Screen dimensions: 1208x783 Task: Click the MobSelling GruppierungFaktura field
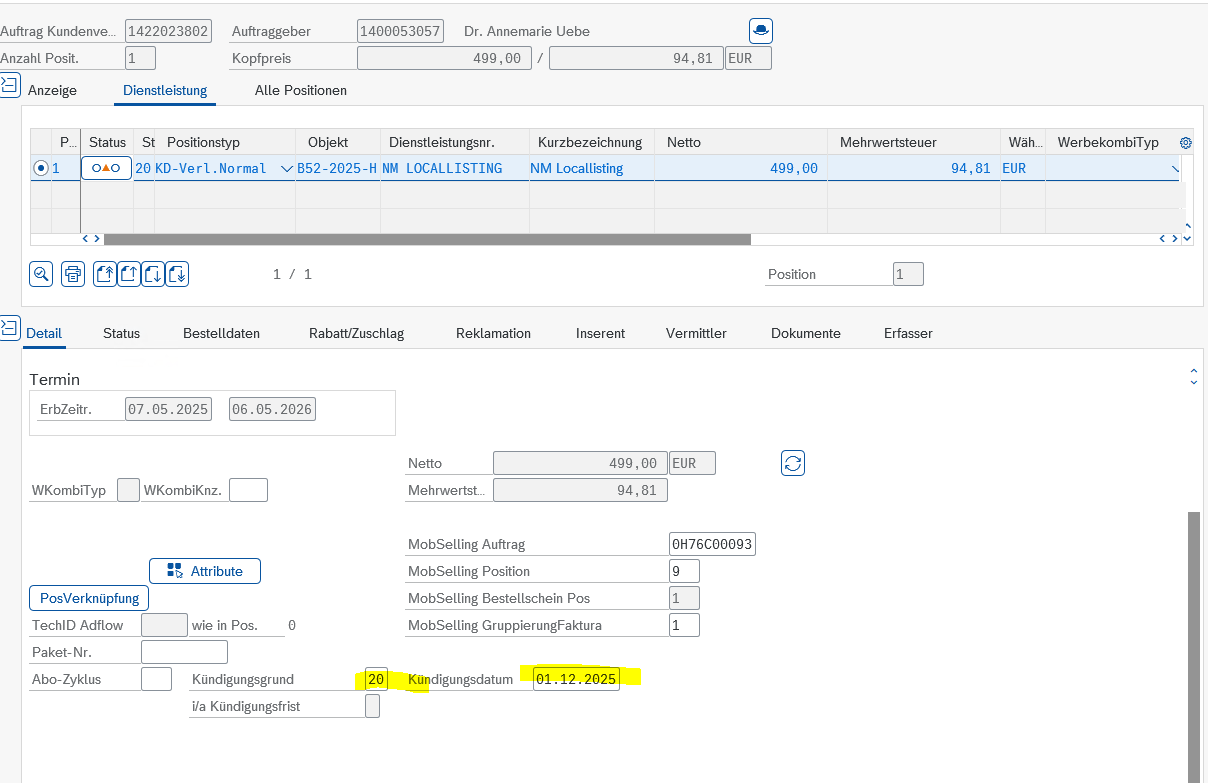coord(684,625)
